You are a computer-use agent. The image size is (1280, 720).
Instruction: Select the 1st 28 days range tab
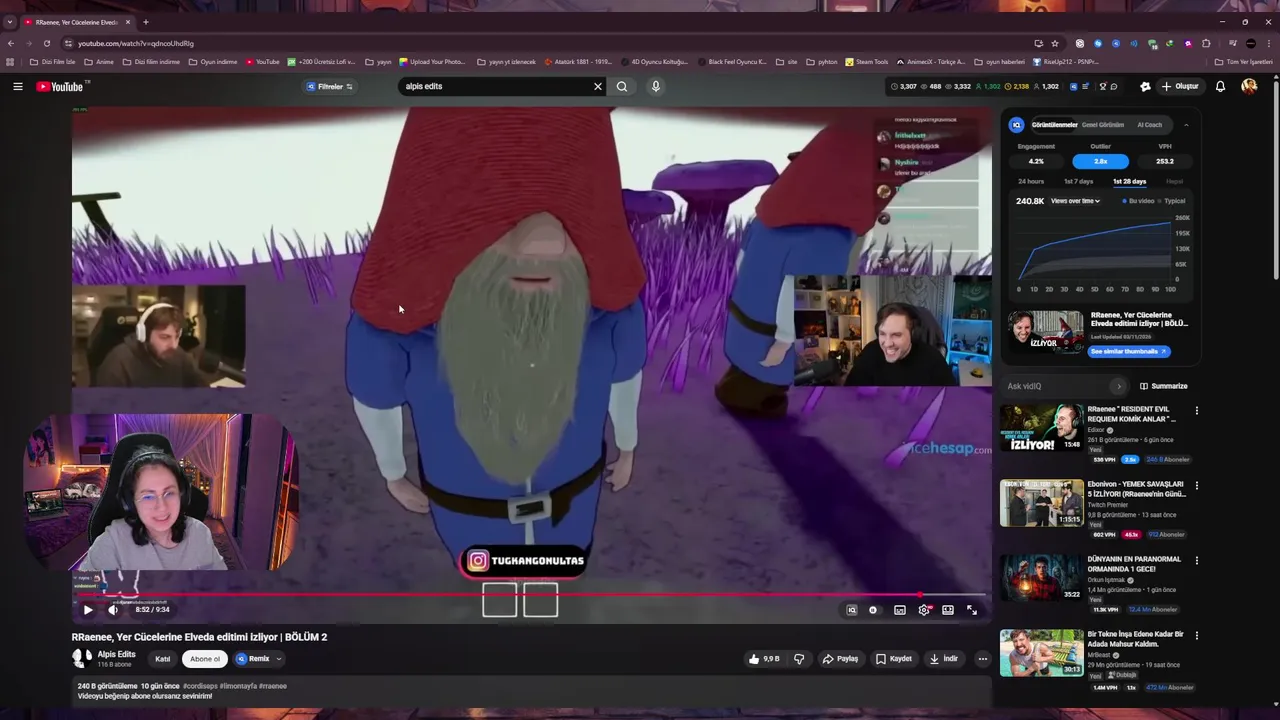click(1129, 182)
